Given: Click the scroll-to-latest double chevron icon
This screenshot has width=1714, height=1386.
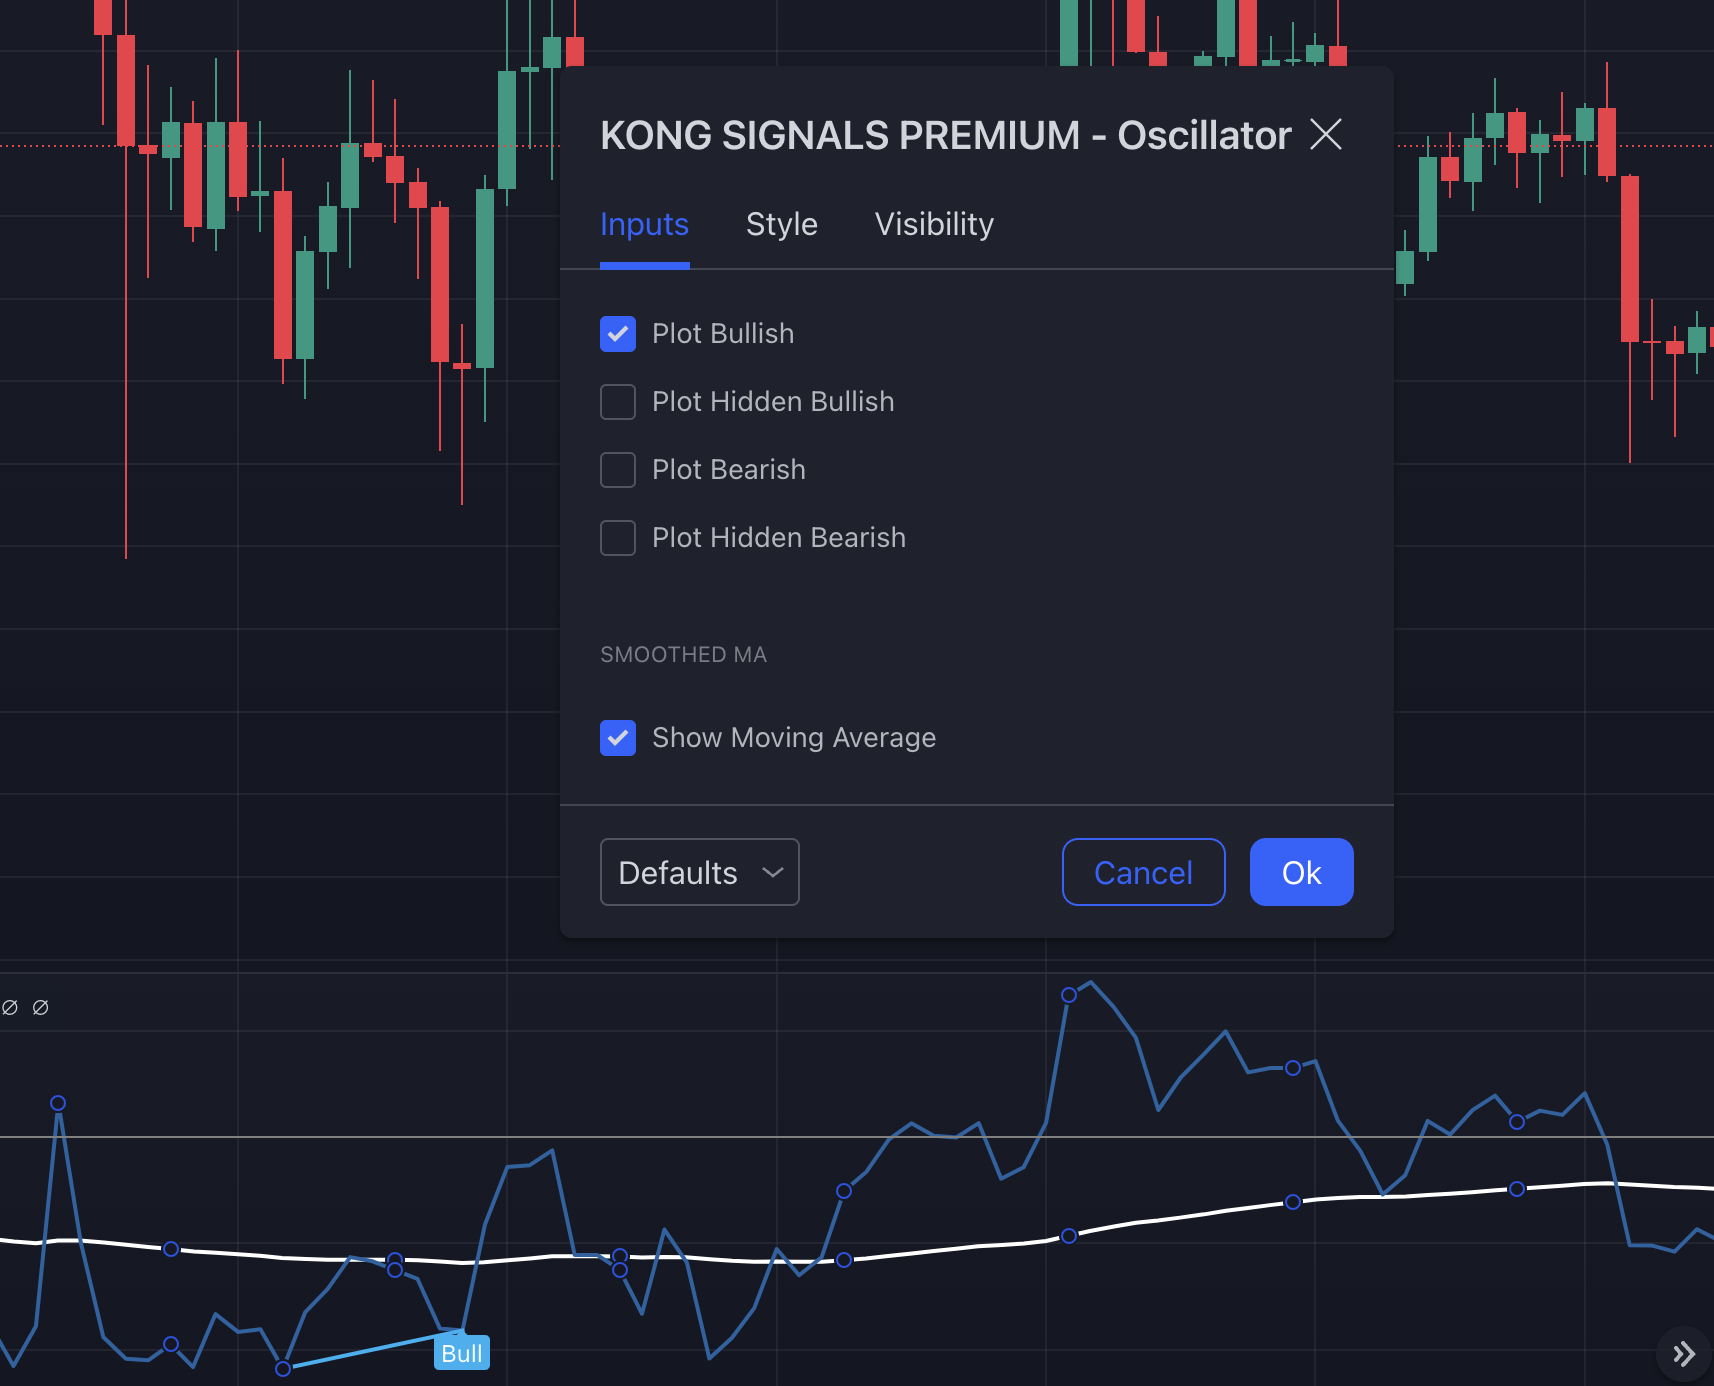Looking at the screenshot, I should [1684, 1354].
